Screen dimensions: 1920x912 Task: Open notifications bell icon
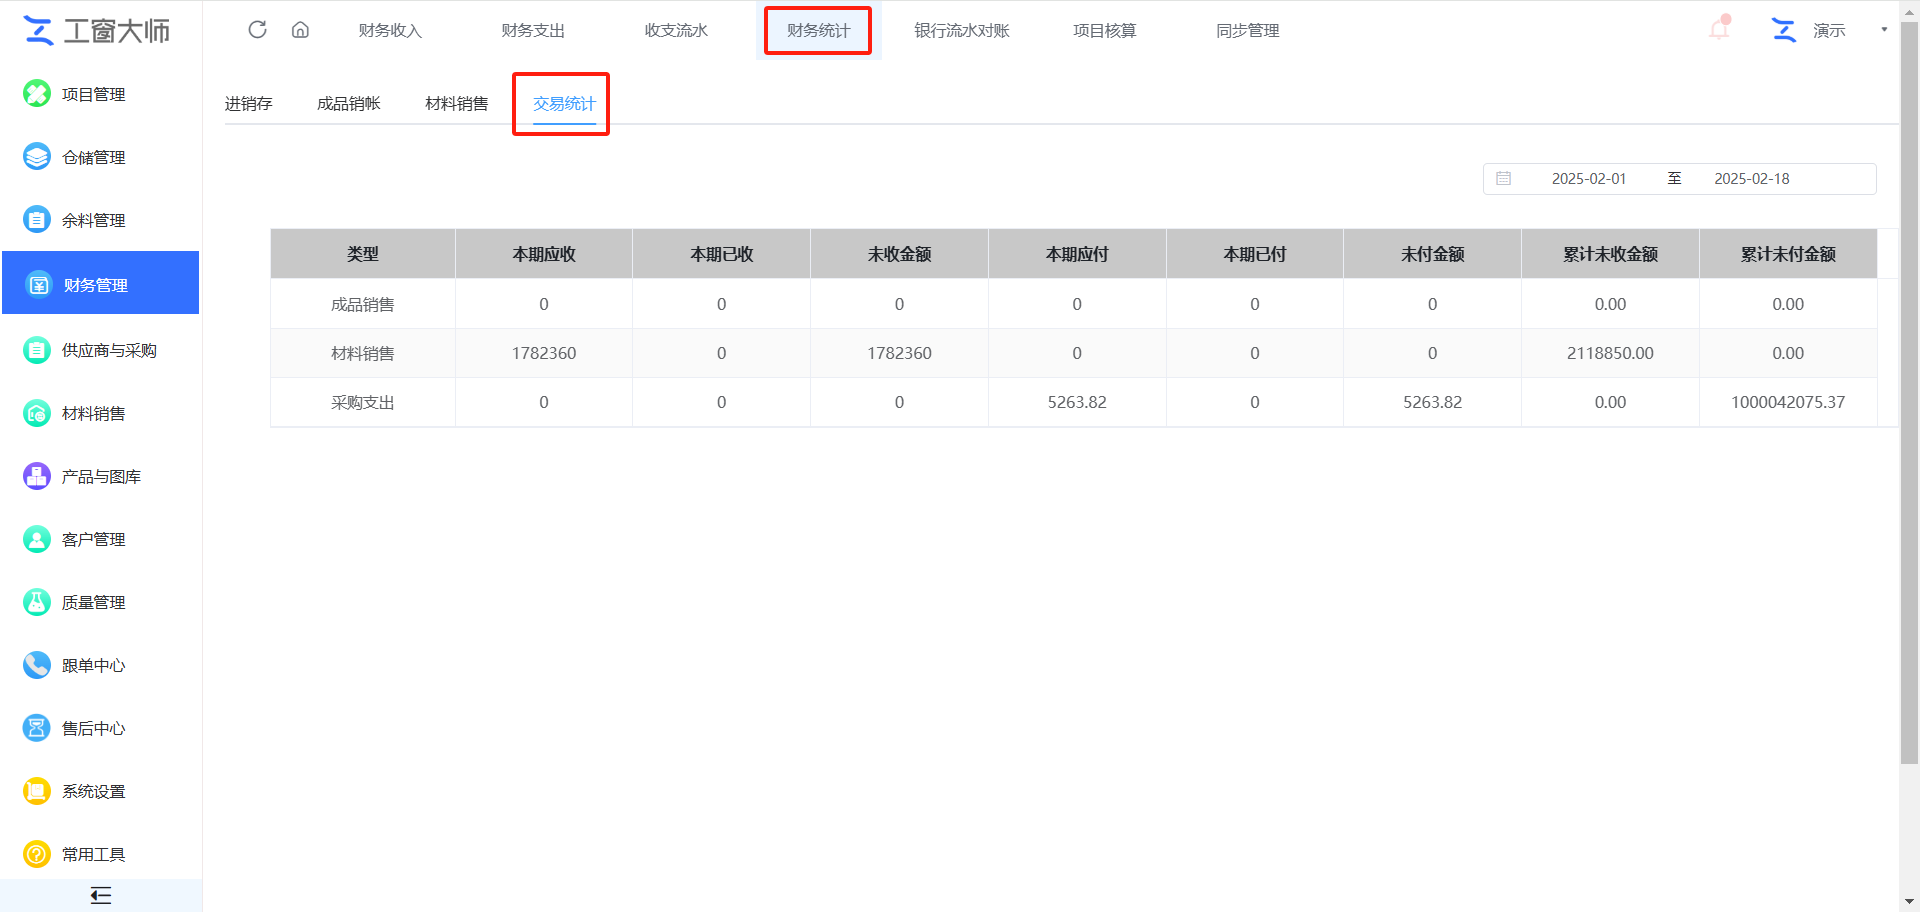(1719, 29)
